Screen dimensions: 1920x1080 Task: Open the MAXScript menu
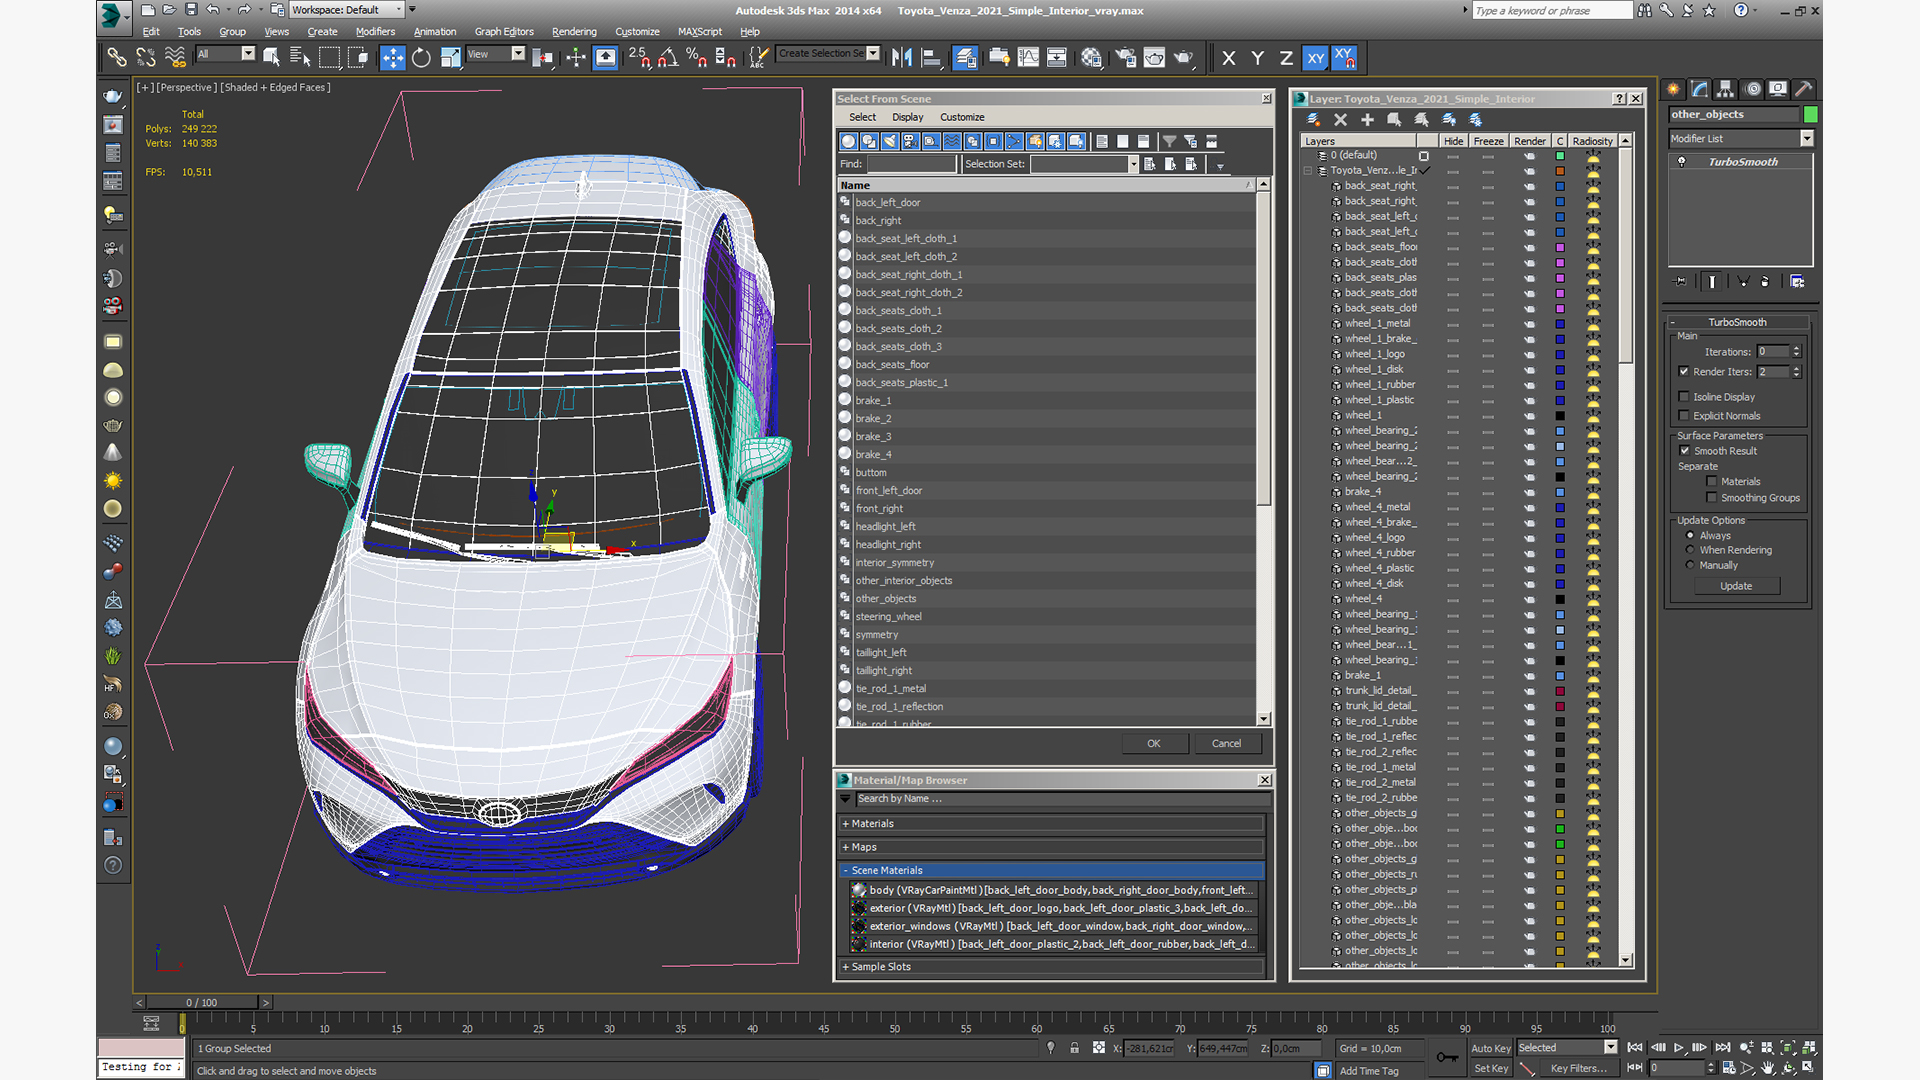pyautogui.click(x=699, y=32)
